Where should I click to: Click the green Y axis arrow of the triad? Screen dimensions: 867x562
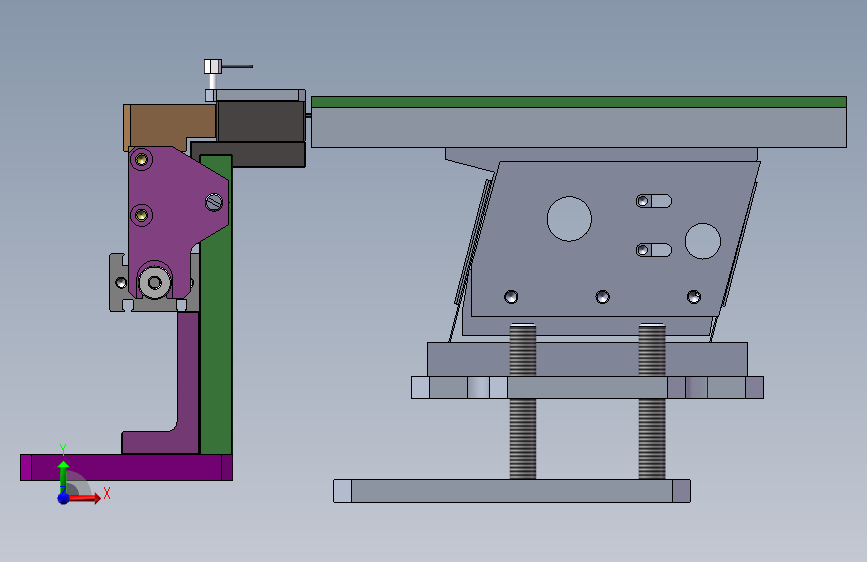coord(63,473)
